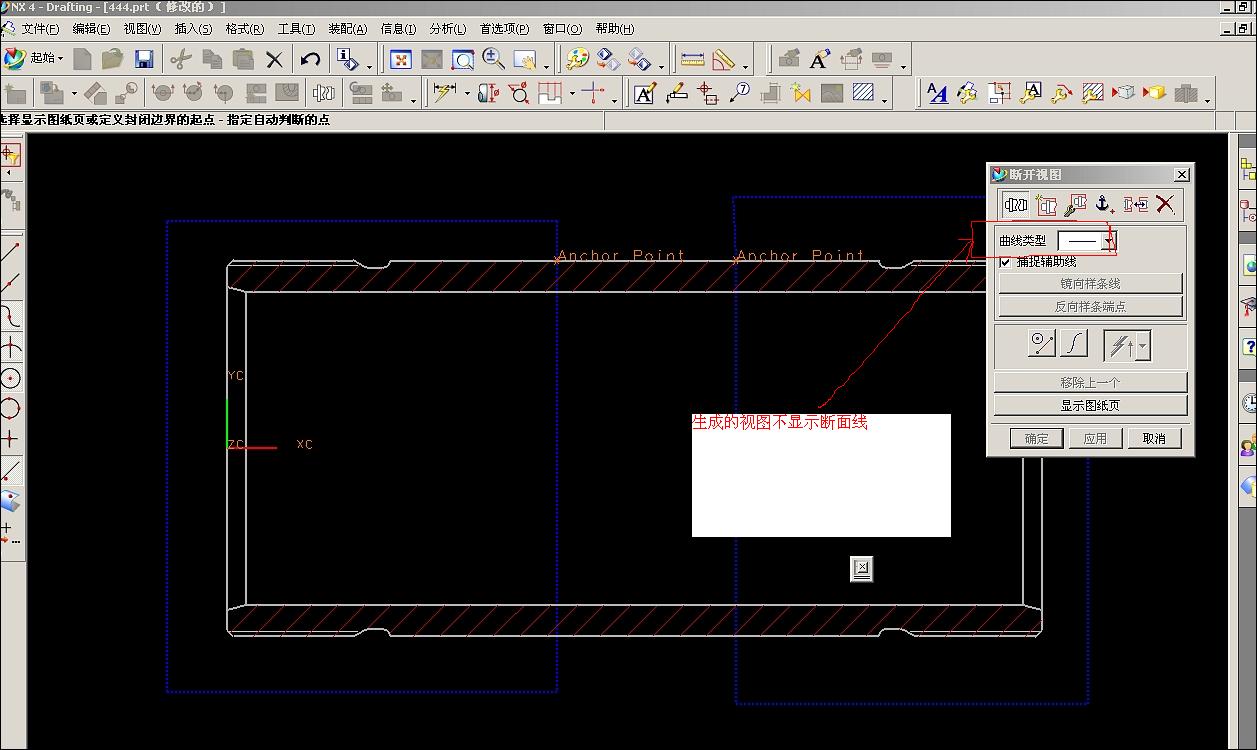Select Add Break Region icon in dialog
Image resolution: width=1257 pixels, height=750 pixels.
pyautogui.click(x=1016, y=205)
